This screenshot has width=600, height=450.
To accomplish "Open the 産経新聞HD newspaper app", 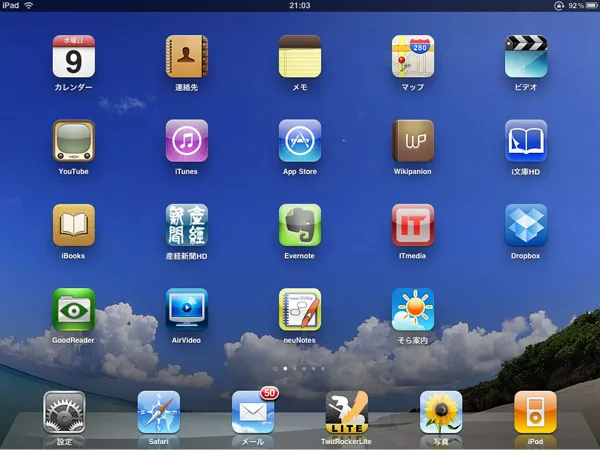I will pyautogui.click(x=187, y=225).
